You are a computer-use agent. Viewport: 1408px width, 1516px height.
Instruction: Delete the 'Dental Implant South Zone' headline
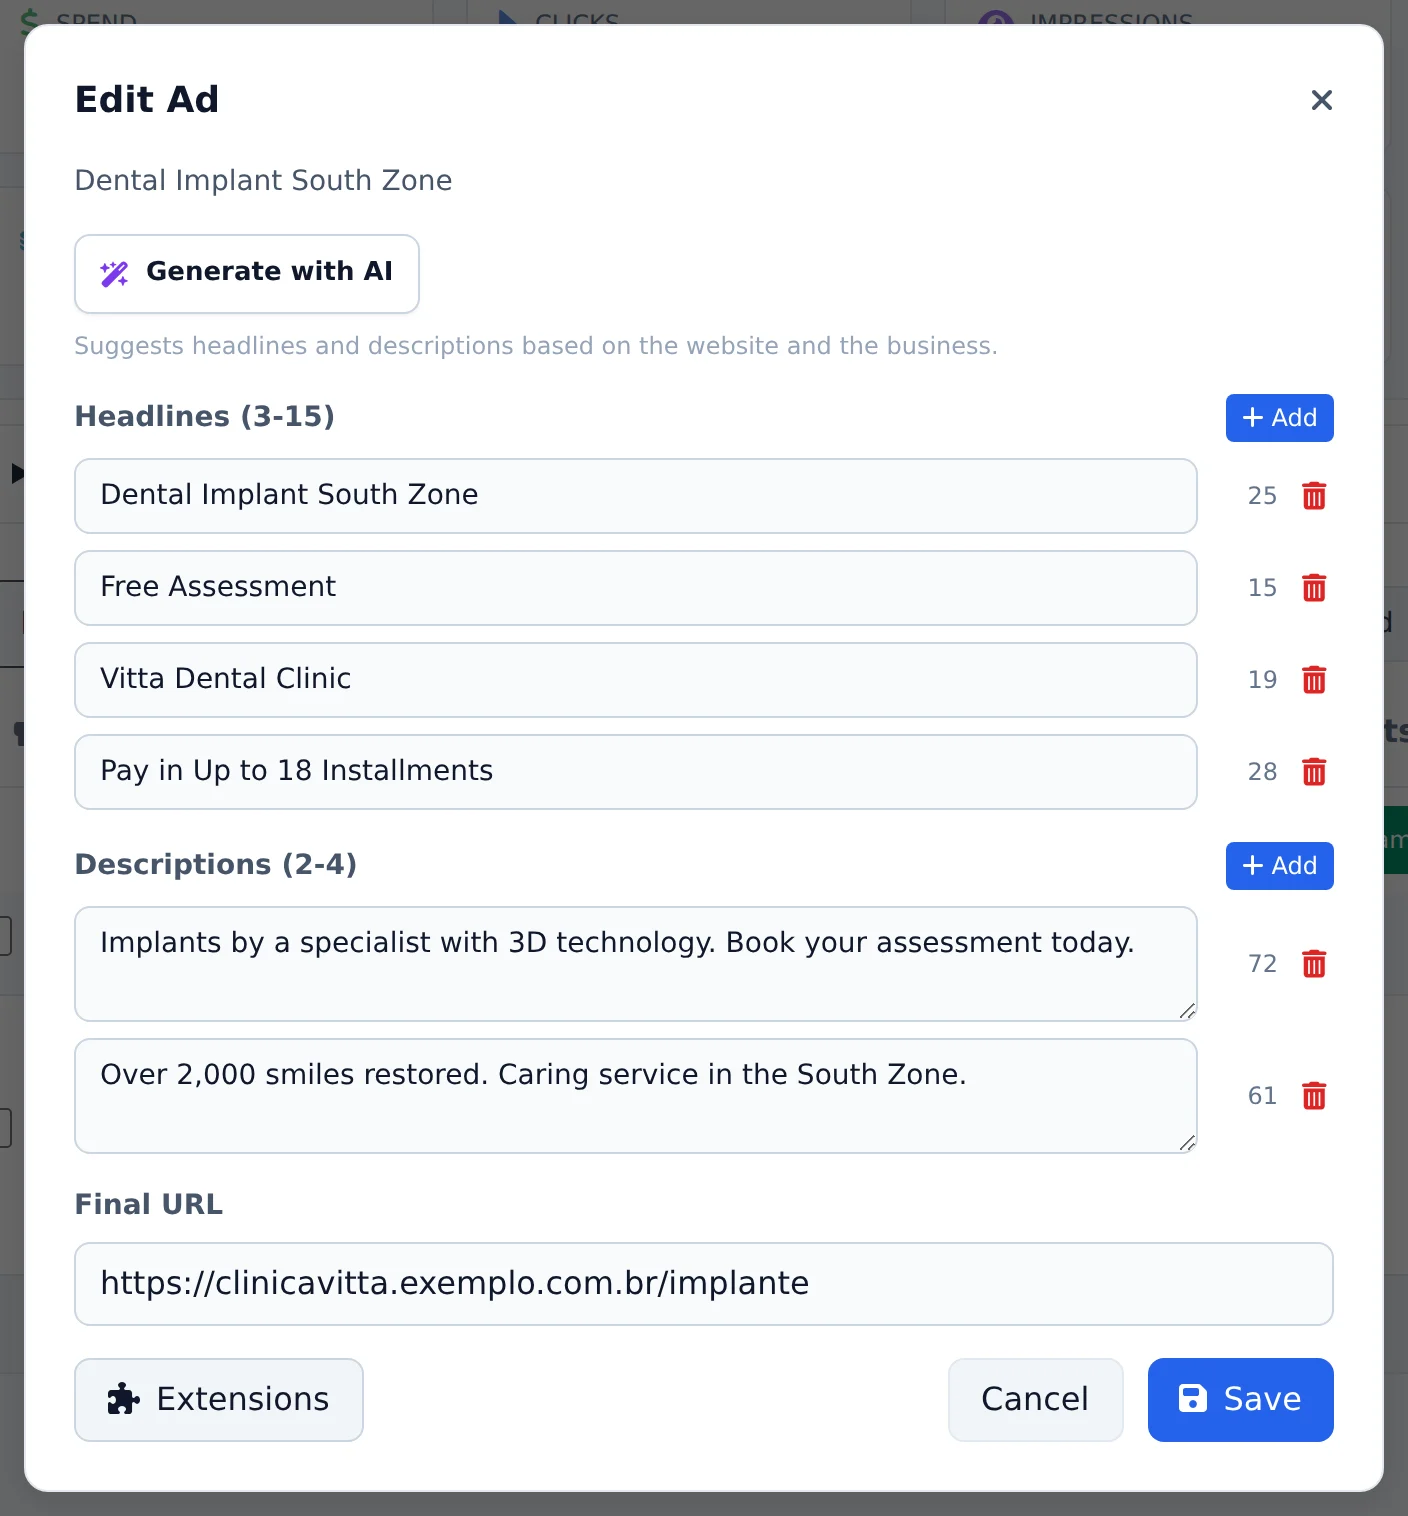click(1314, 496)
